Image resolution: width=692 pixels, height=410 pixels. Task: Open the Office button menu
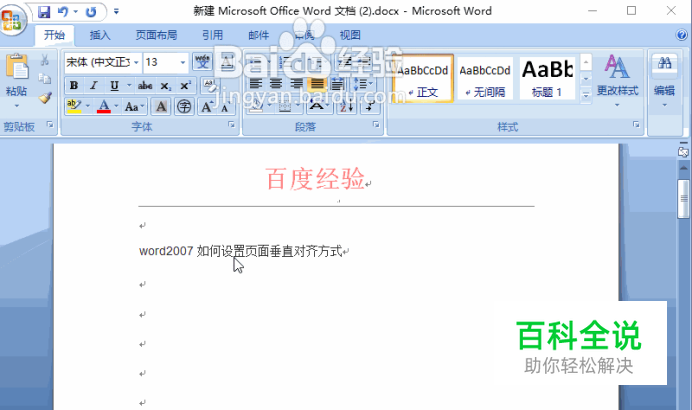click(x=12, y=19)
